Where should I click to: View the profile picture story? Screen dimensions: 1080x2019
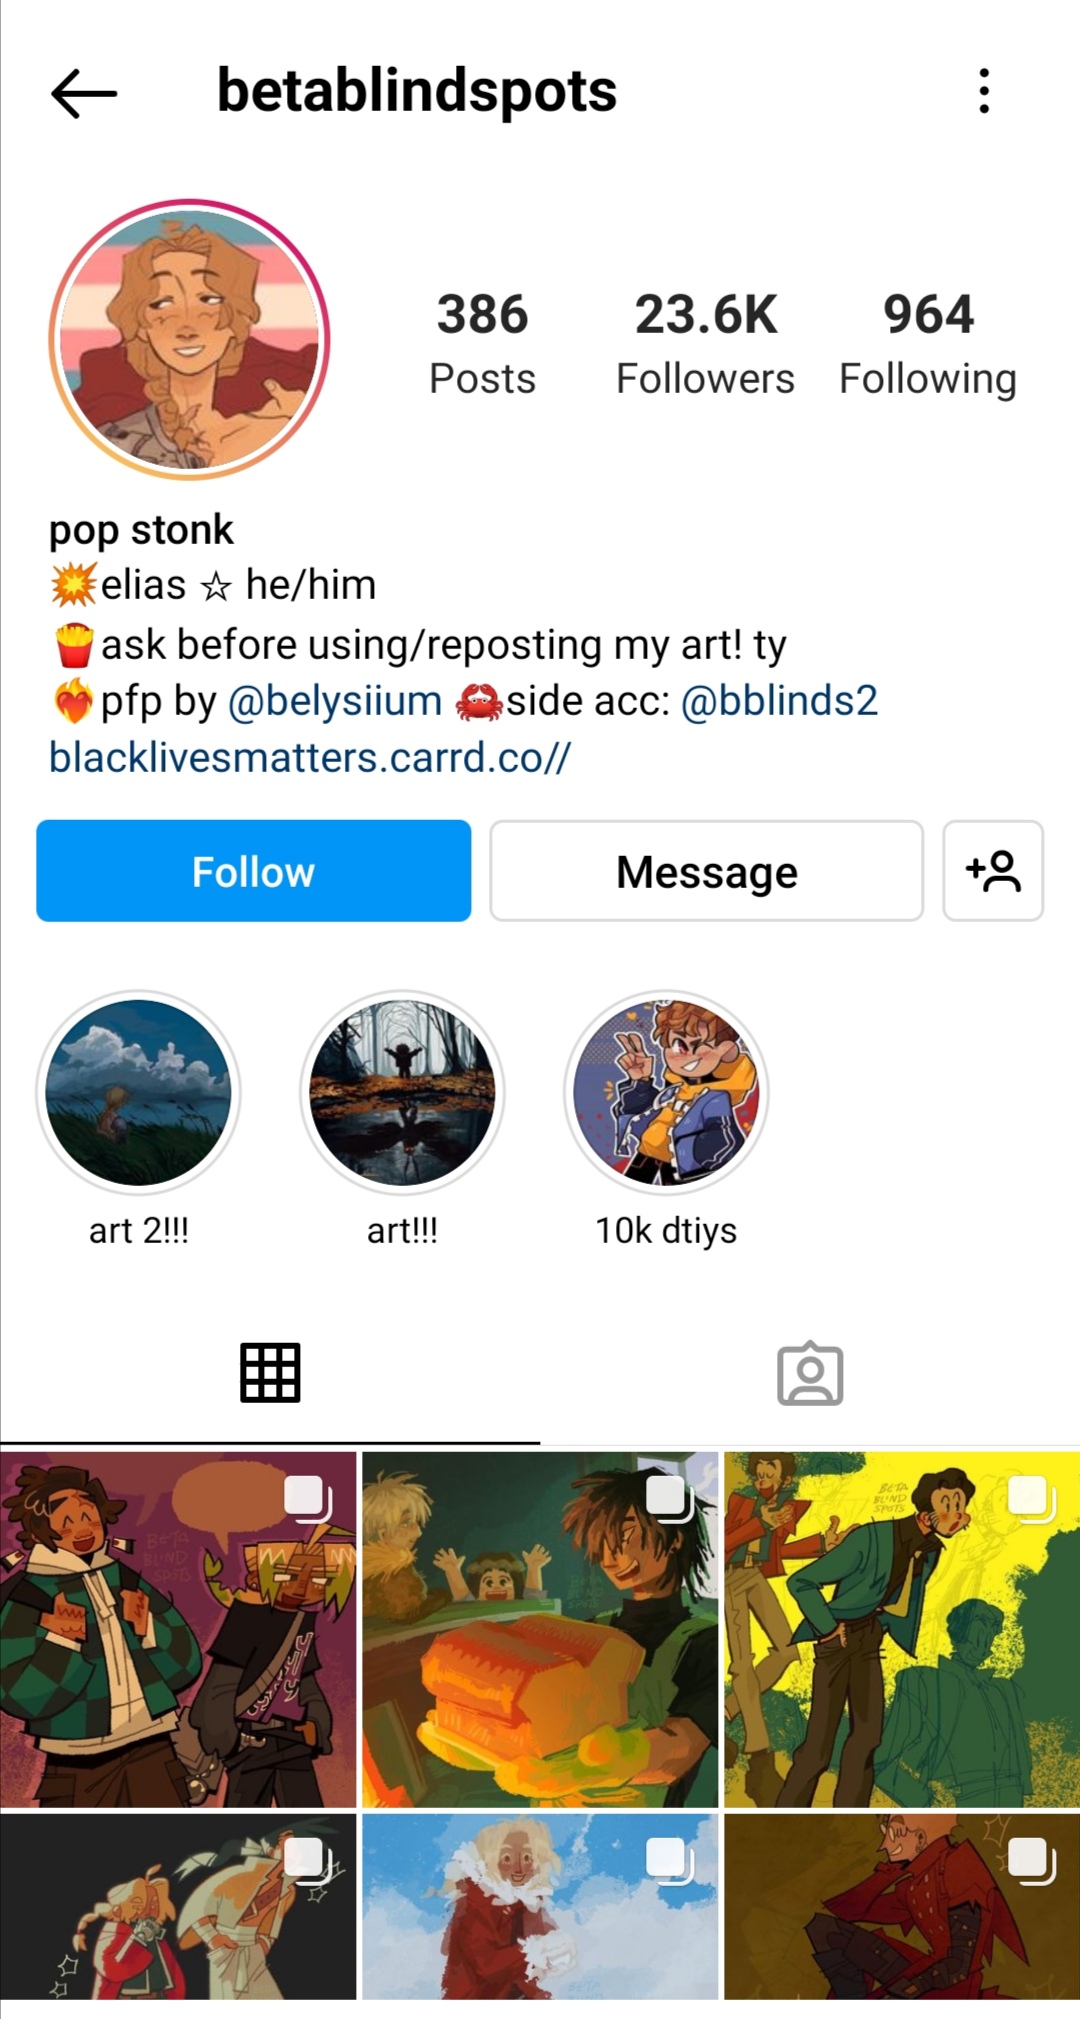pyautogui.click(x=189, y=339)
